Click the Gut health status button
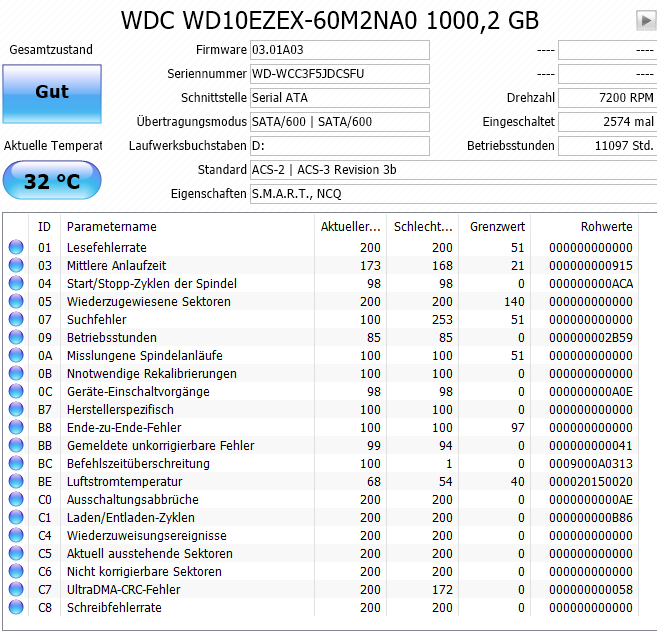 [52, 94]
